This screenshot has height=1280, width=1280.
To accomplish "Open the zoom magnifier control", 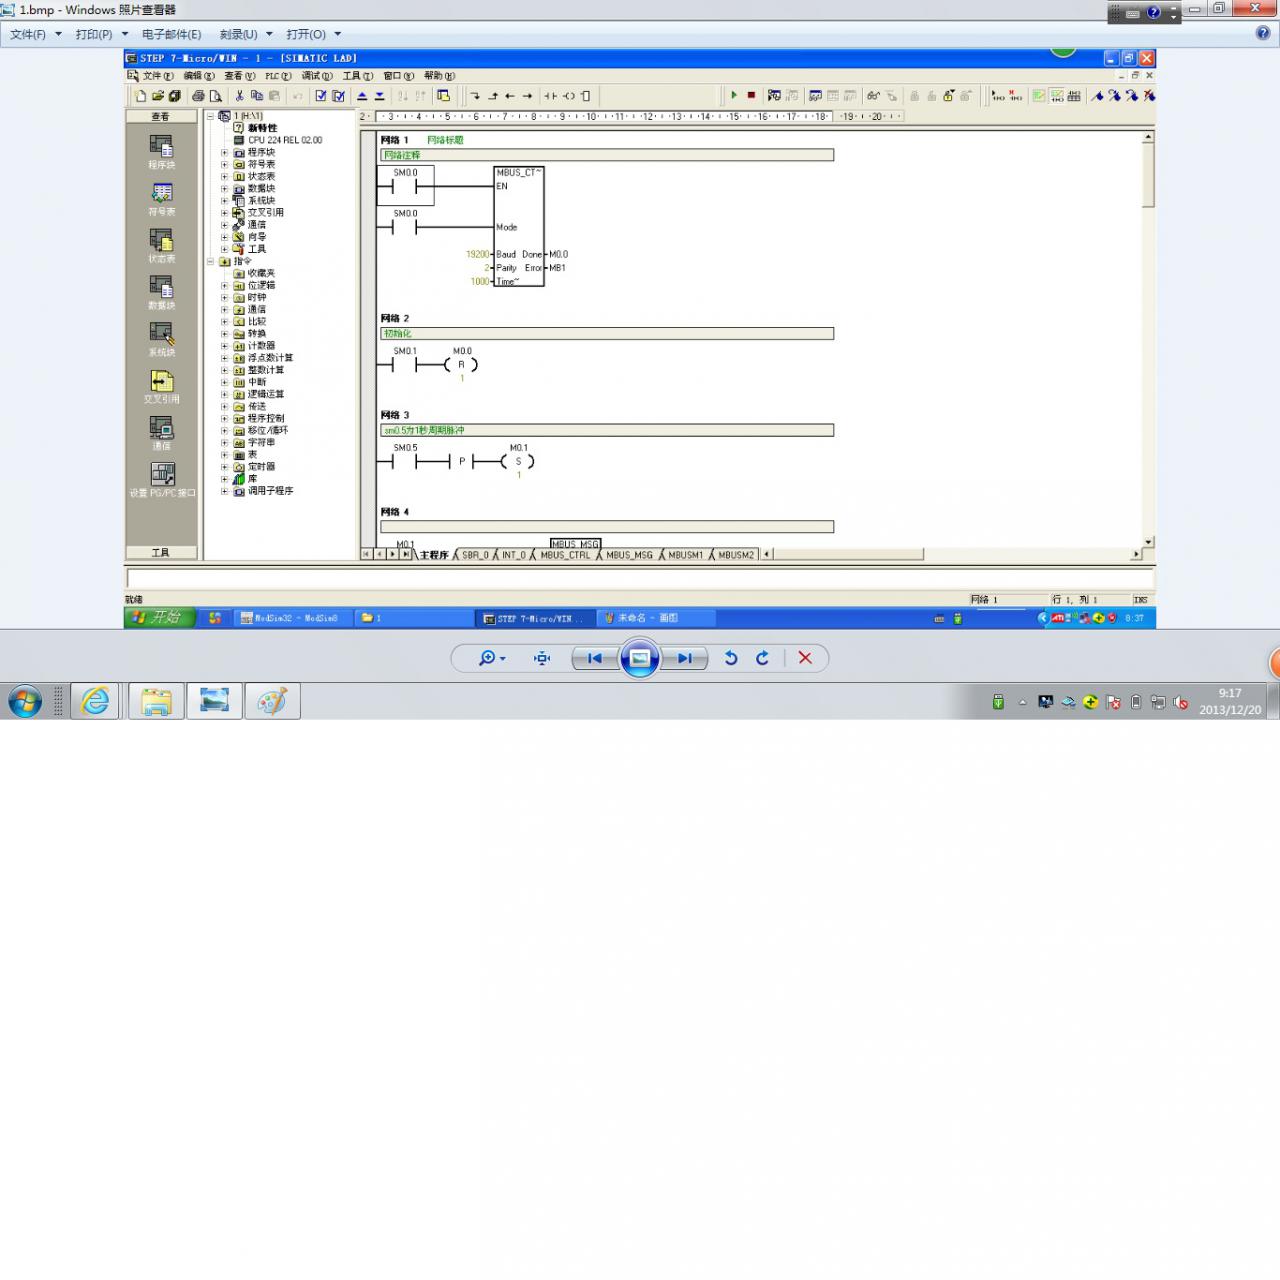I will [x=491, y=658].
